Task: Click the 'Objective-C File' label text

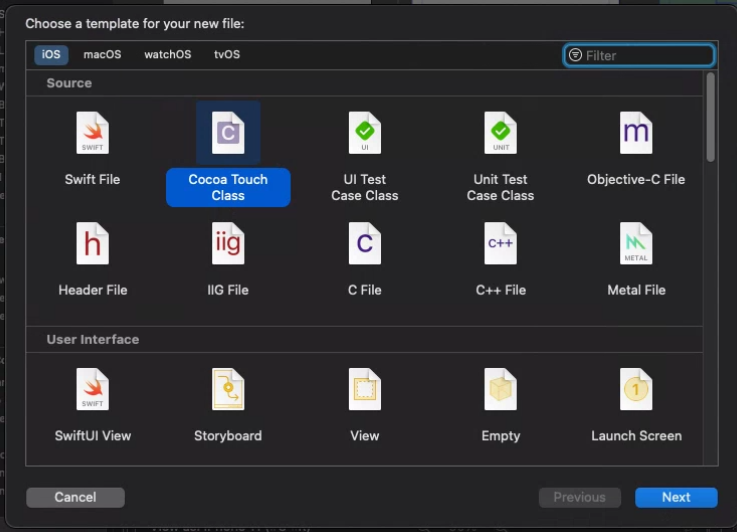Action: coord(636,180)
